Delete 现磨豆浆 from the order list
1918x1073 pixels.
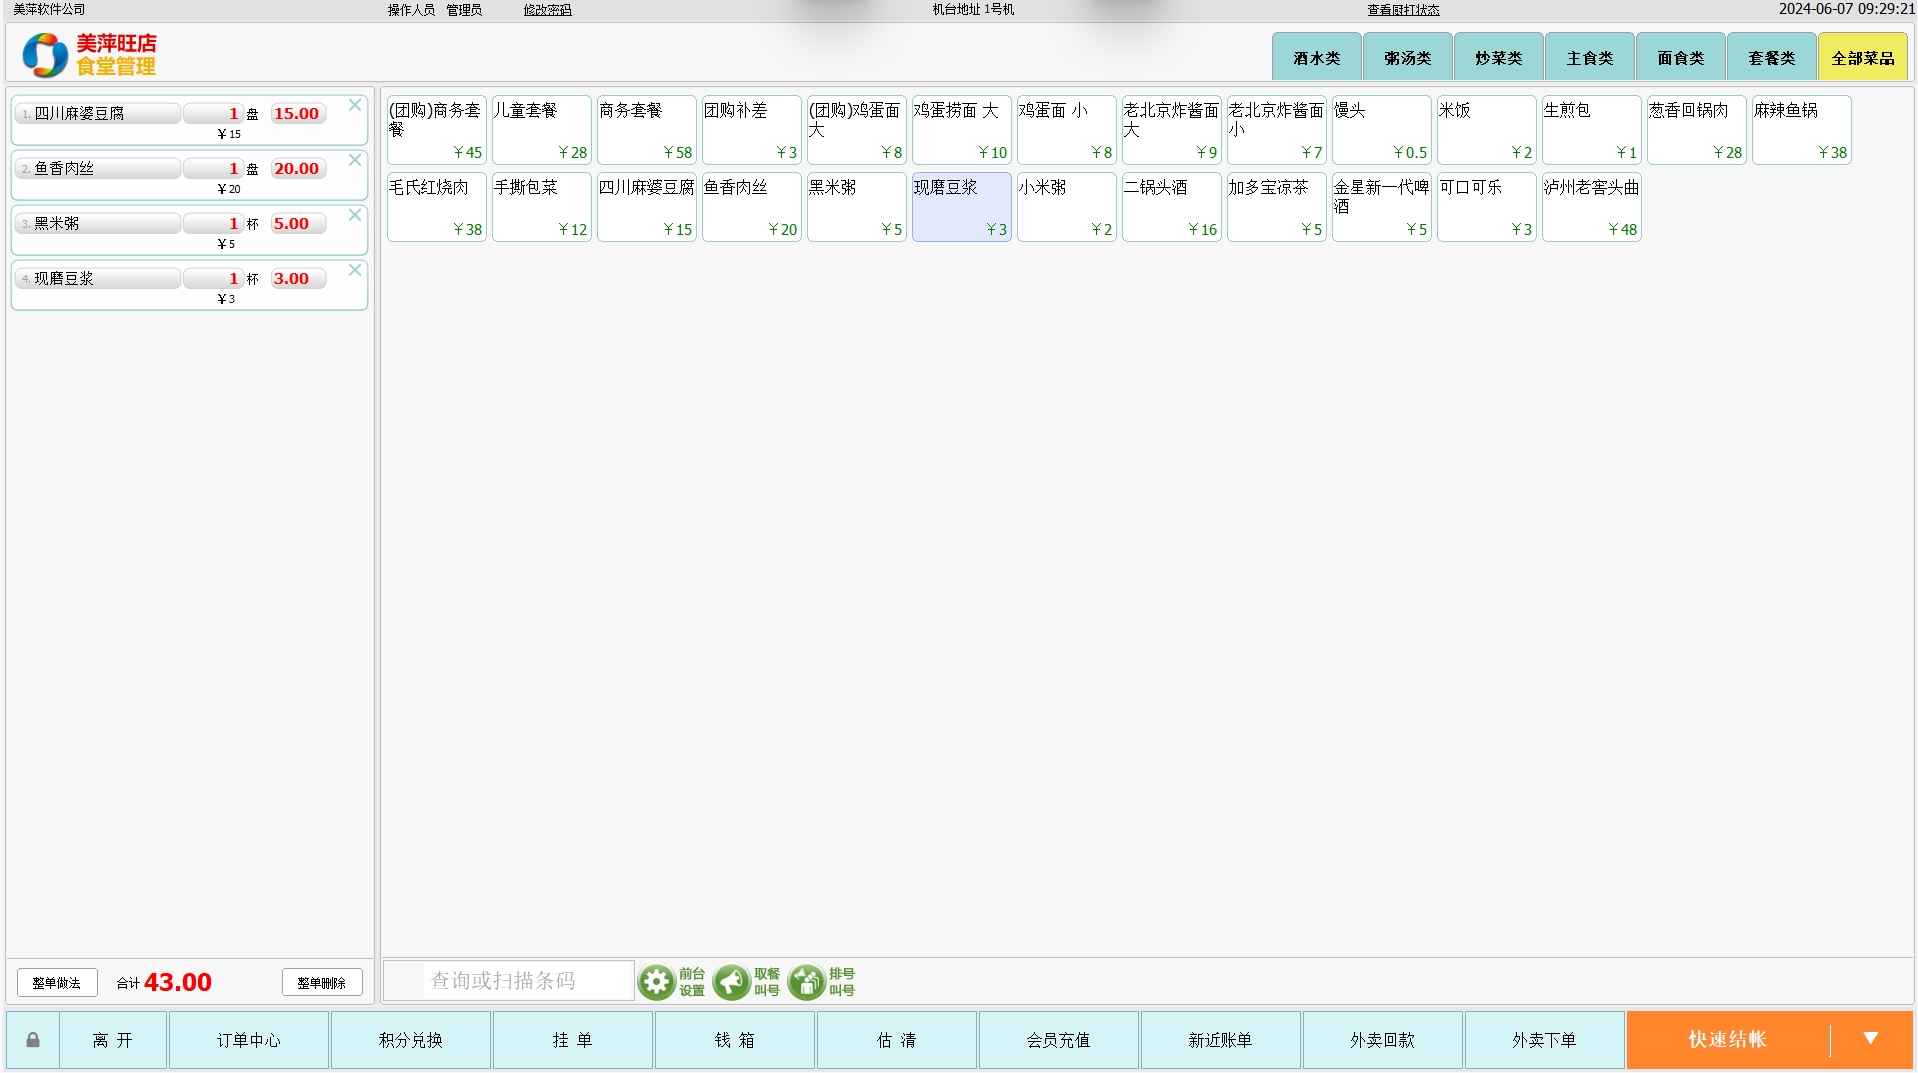[x=355, y=270]
